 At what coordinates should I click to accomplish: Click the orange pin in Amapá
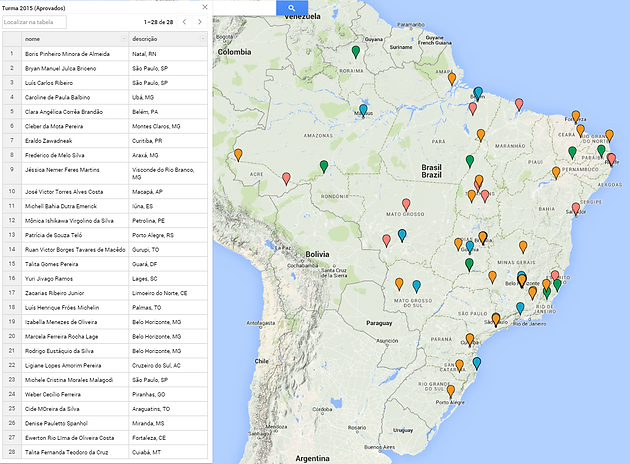click(x=452, y=79)
